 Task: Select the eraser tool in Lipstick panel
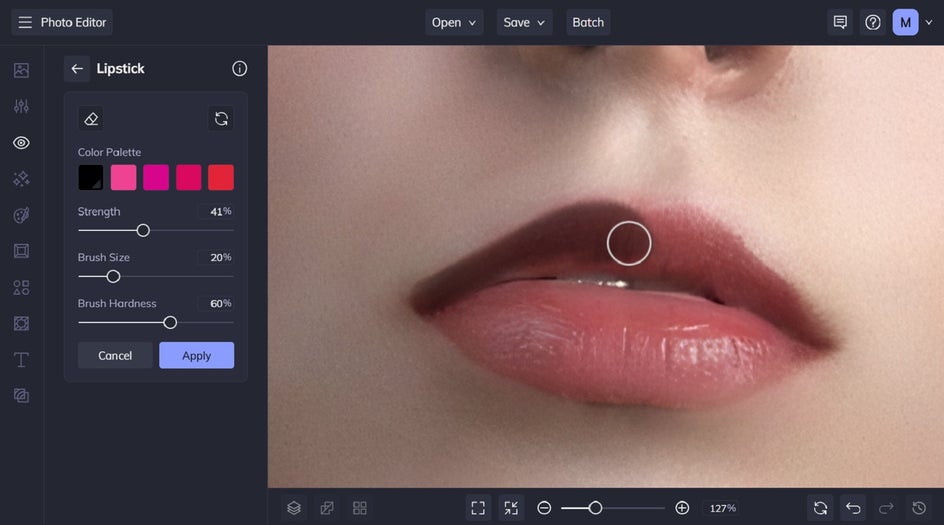[x=91, y=119]
